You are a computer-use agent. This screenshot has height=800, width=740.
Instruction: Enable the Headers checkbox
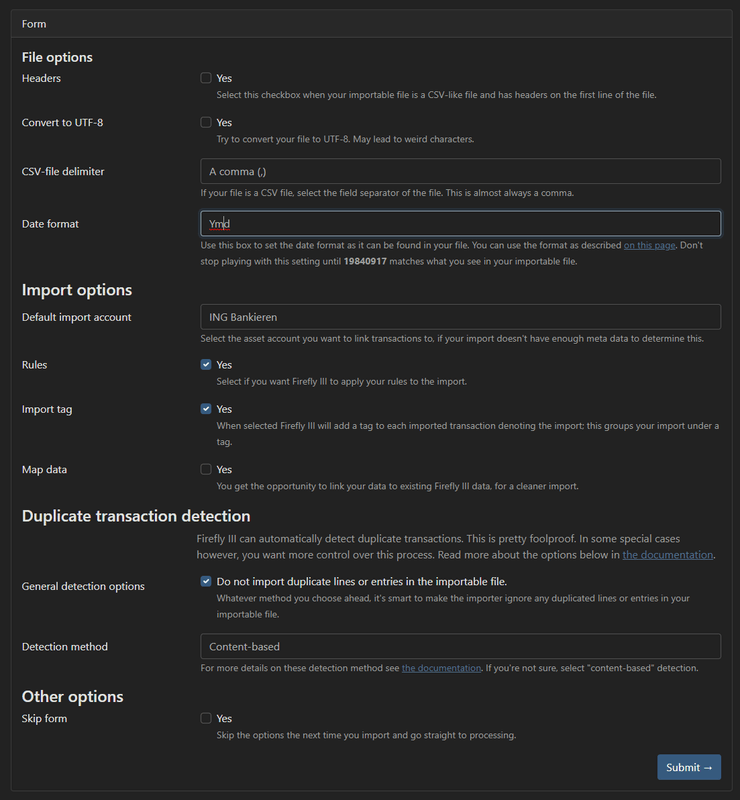(x=206, y=78)
